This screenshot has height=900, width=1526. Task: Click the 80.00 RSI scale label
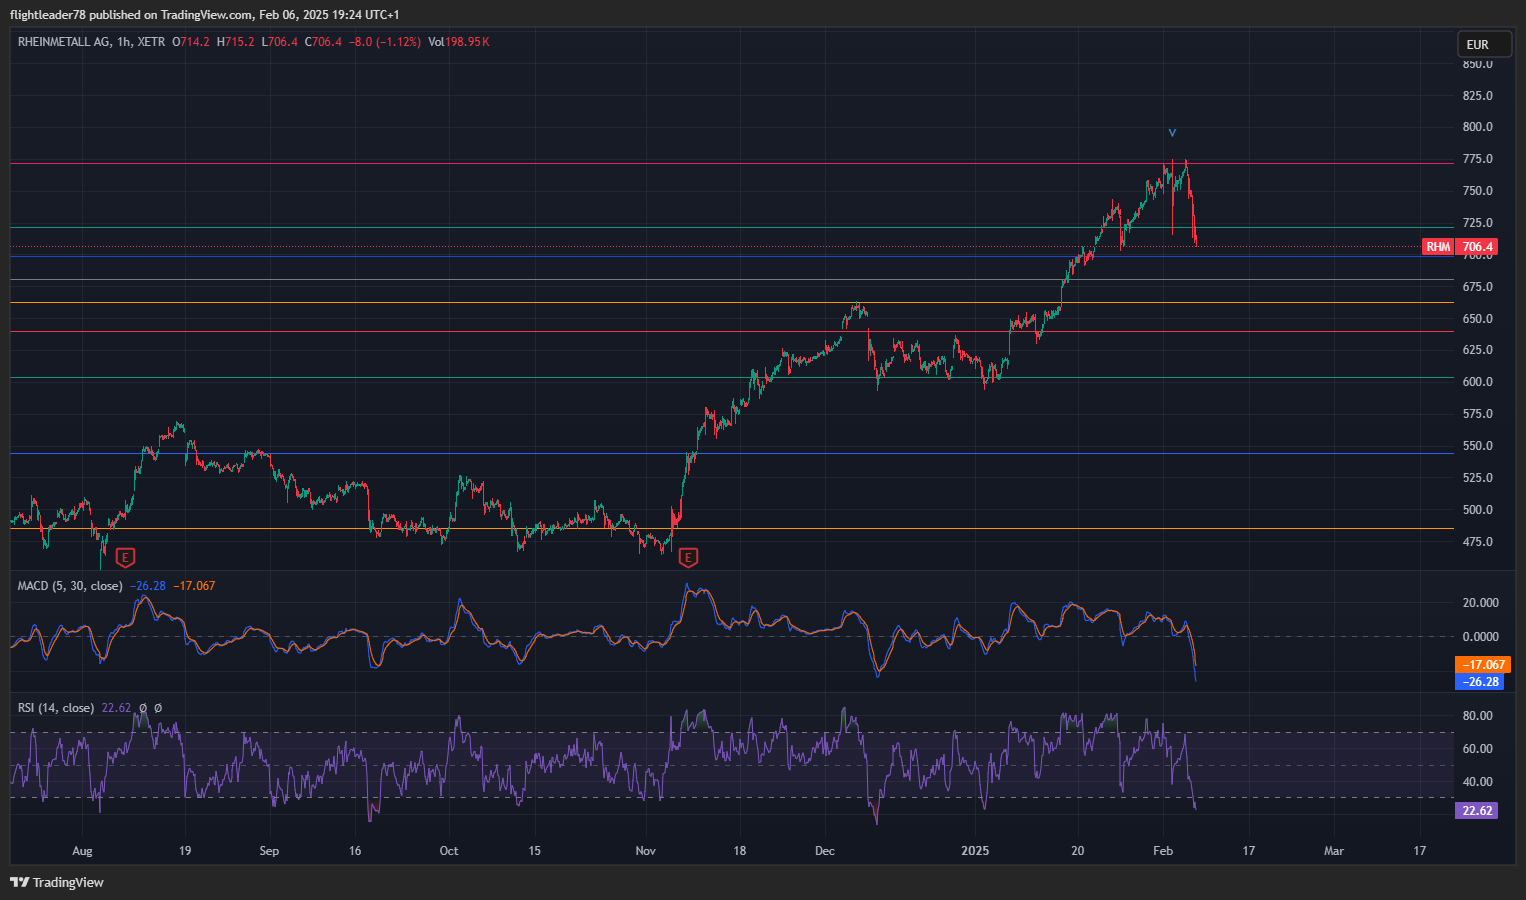click(x=1477, y=716)
